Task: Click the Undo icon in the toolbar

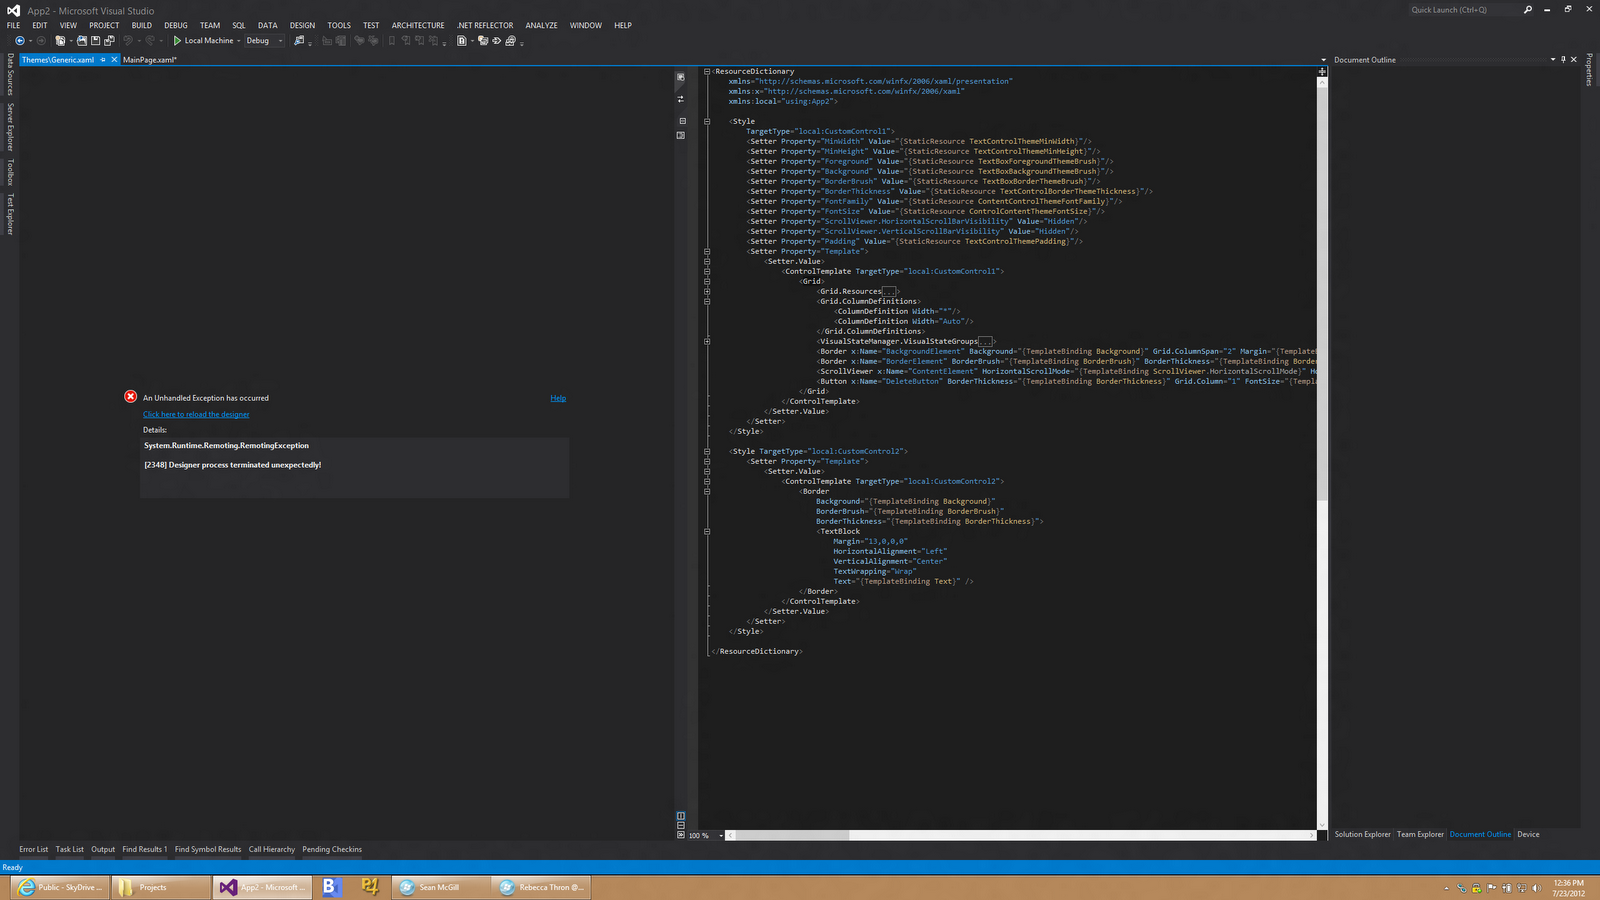Action: 128,41
